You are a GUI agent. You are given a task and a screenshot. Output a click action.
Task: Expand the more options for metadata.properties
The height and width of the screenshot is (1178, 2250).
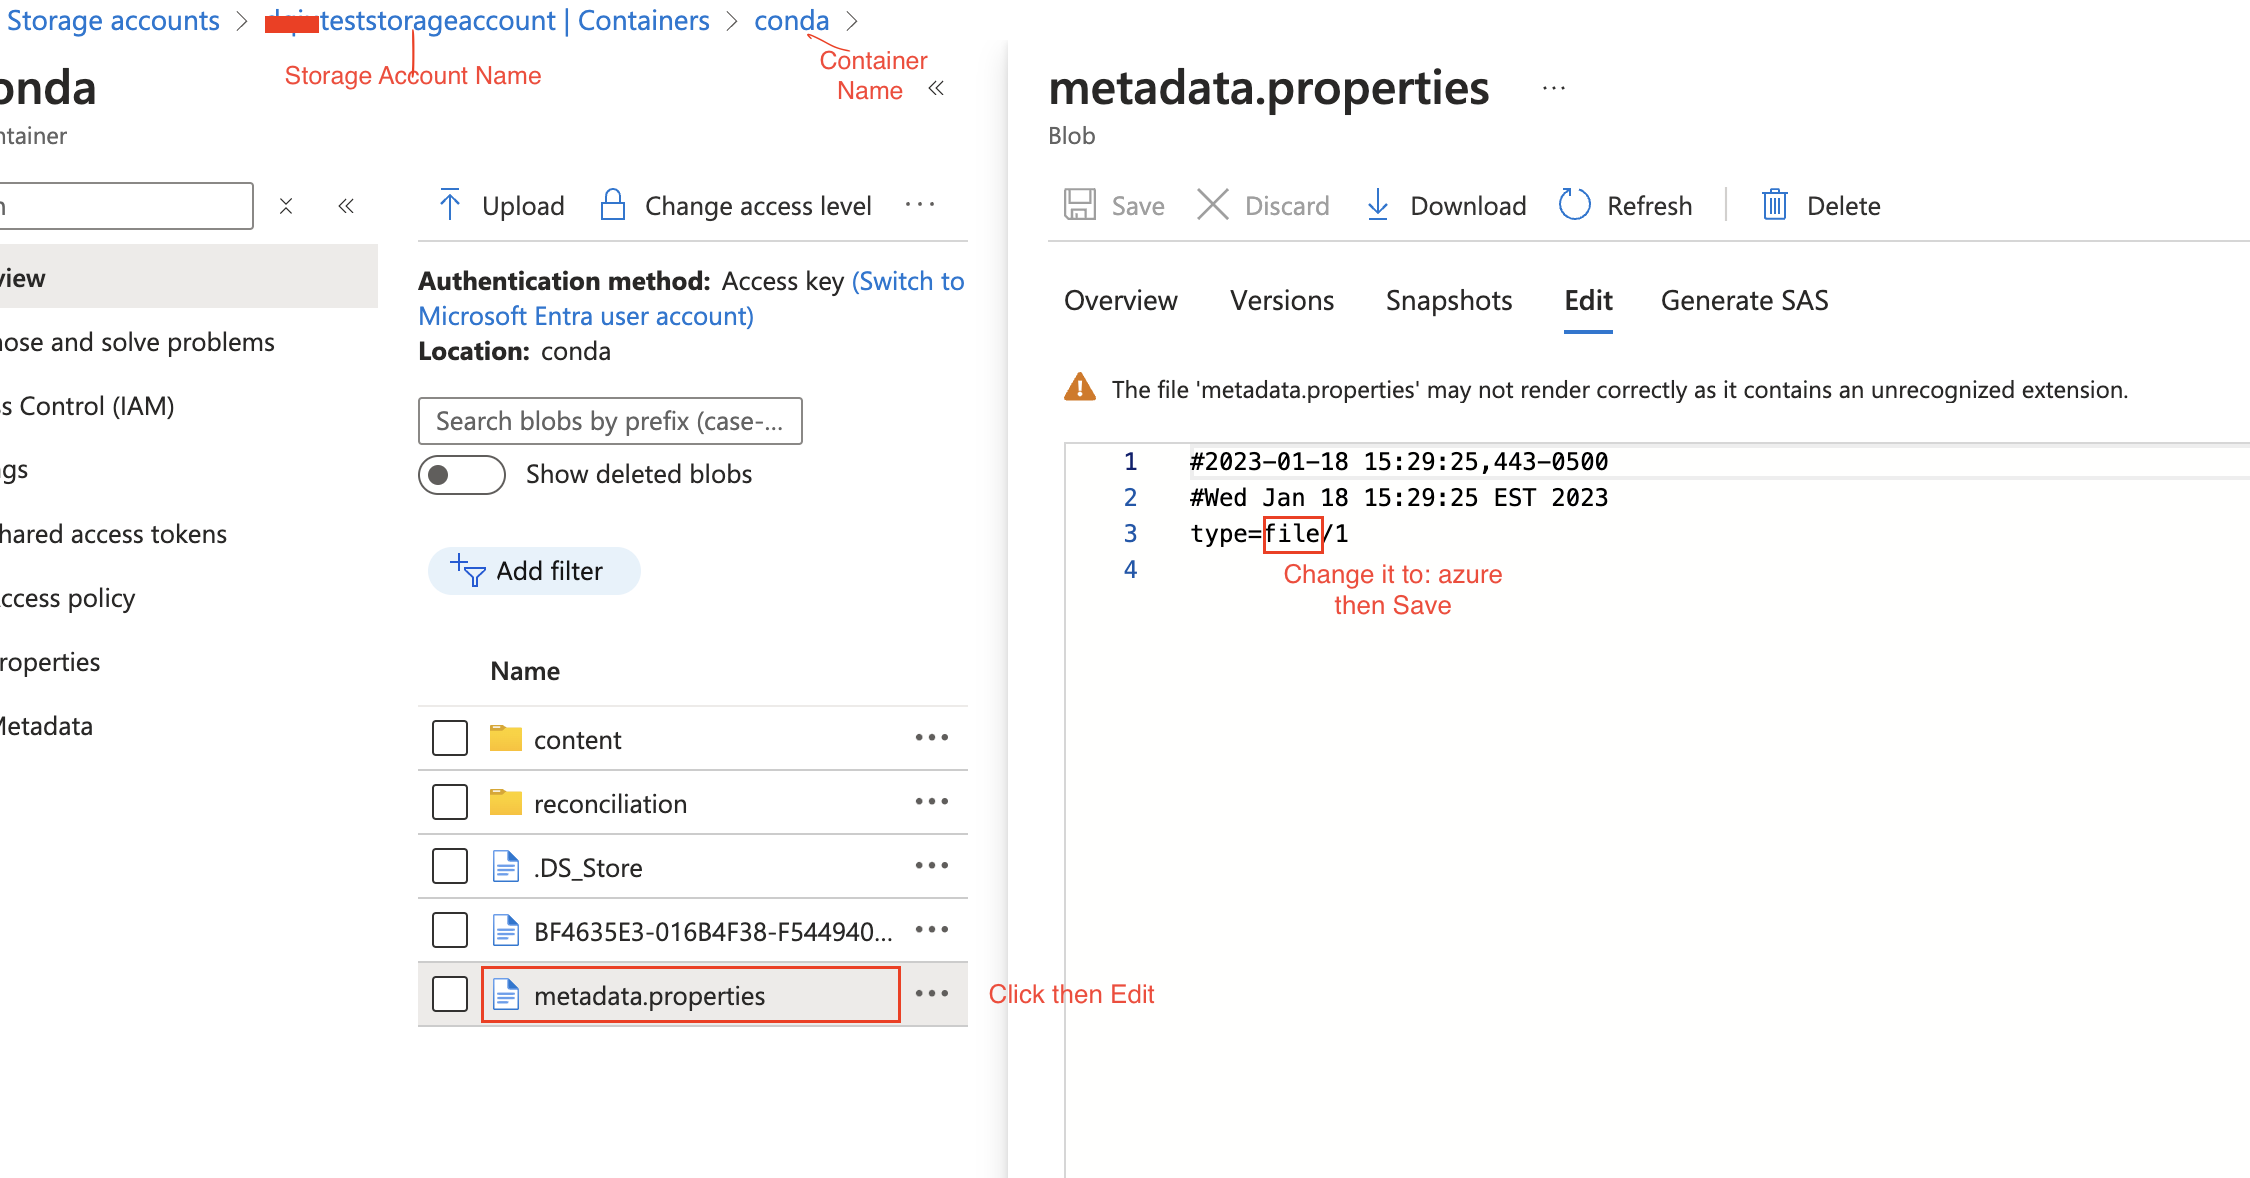[932, 994]
